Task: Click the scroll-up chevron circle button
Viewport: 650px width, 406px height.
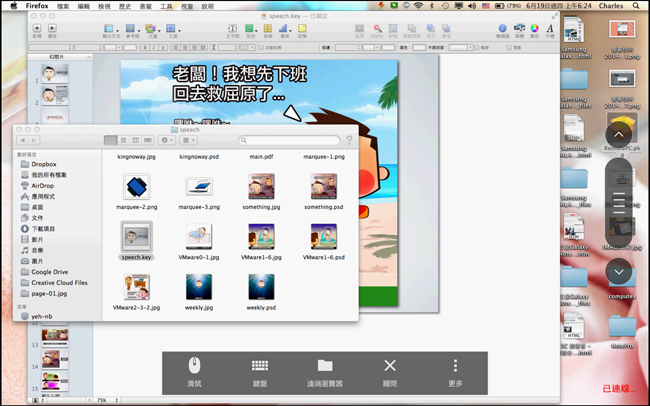Action: click(619, 133)
